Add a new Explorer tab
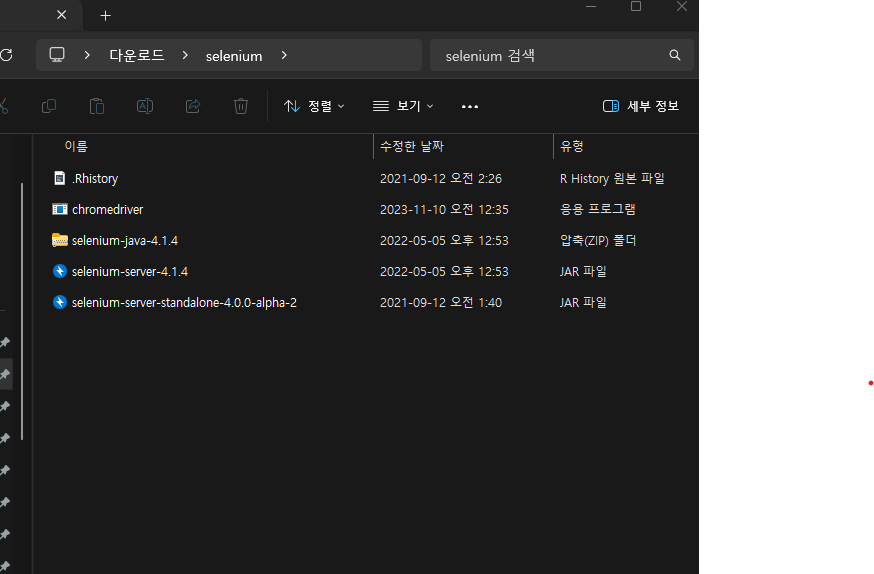Image resolution: width=874 pixels, height=574 pixels. [x=105, y=16]
